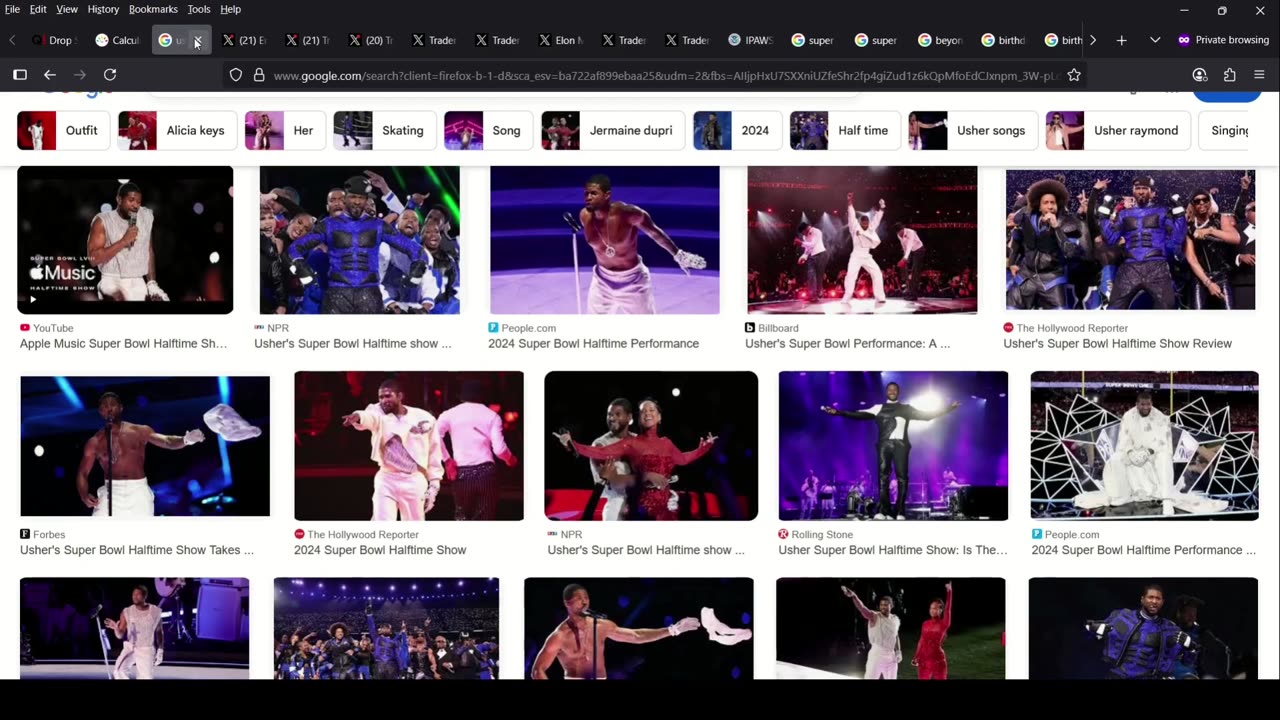Open the Bookmarks menu
The height and width of the screenshot is (720, 1280).
click(x=153, y=9)
